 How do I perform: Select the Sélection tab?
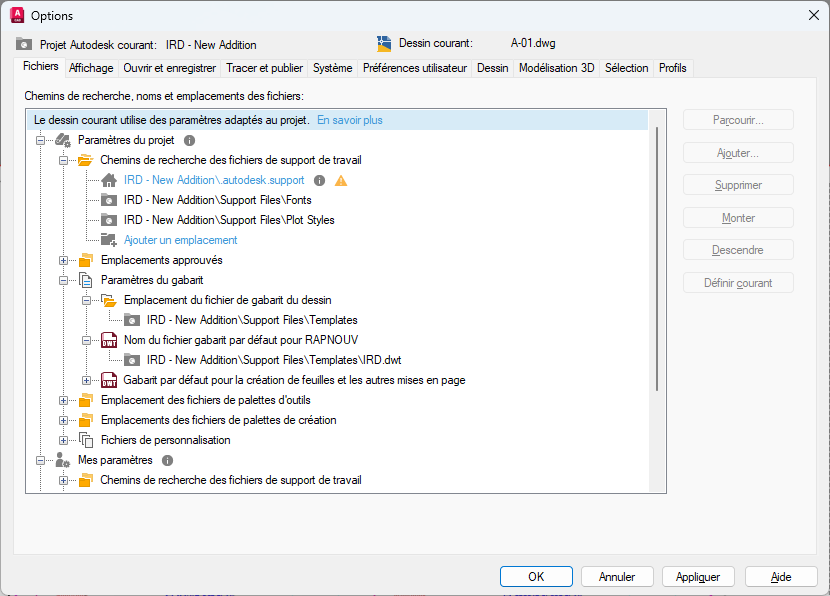[x=626, y=68]
